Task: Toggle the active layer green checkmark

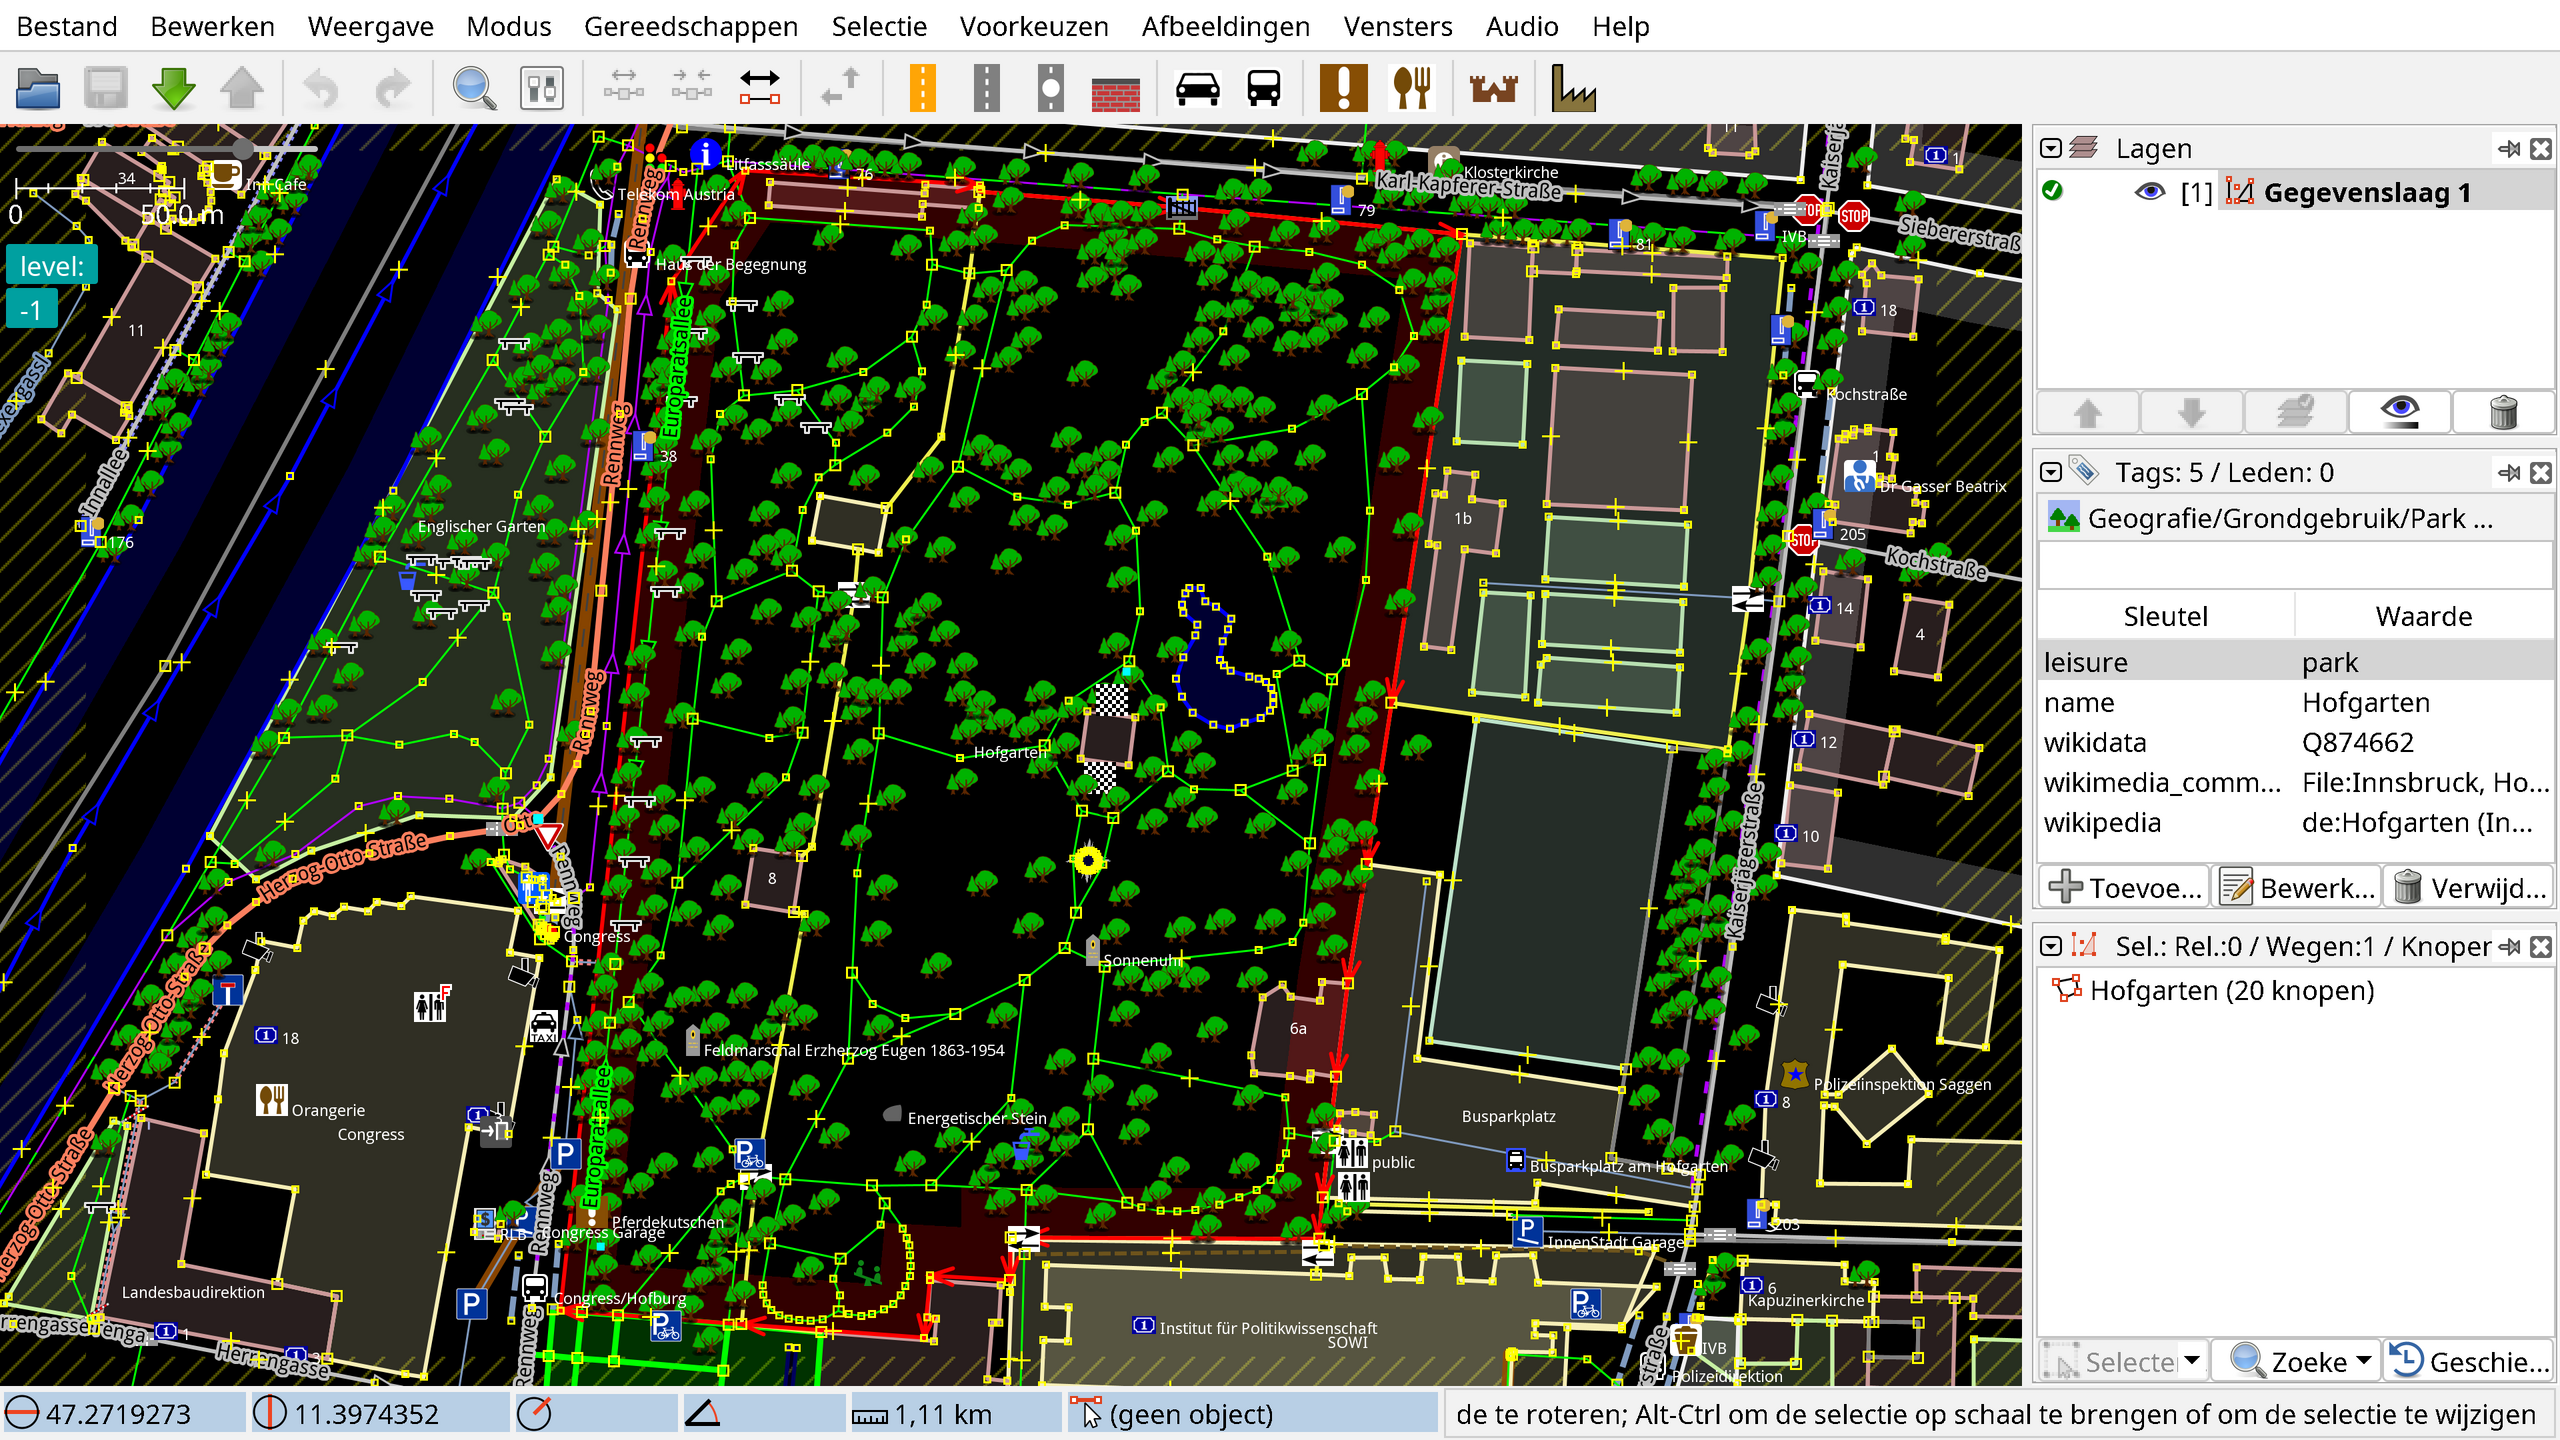Action: pyautogui.click(x=2053, y=191)
